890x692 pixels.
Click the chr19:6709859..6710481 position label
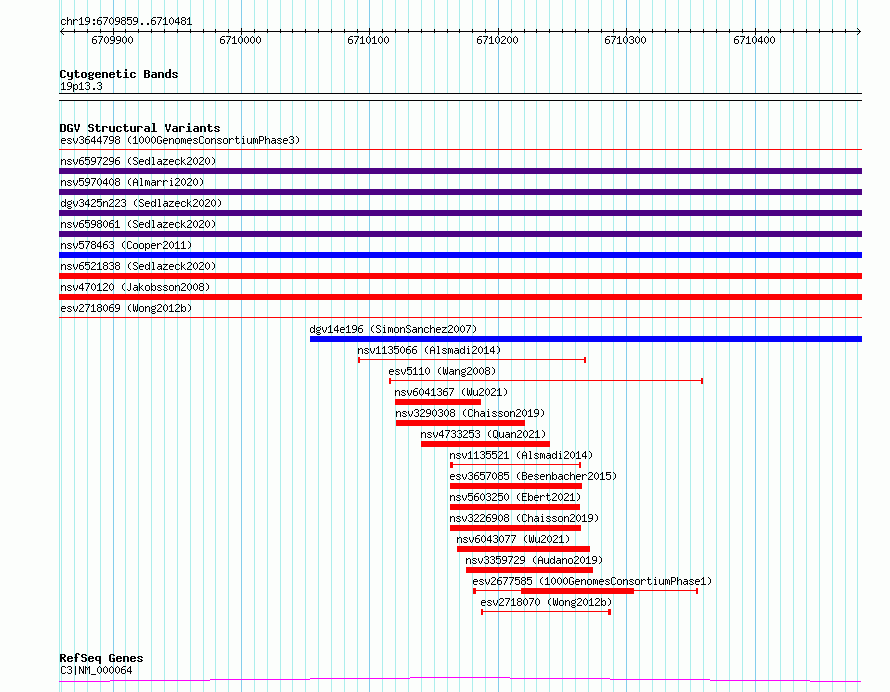[x=126, y=22]
